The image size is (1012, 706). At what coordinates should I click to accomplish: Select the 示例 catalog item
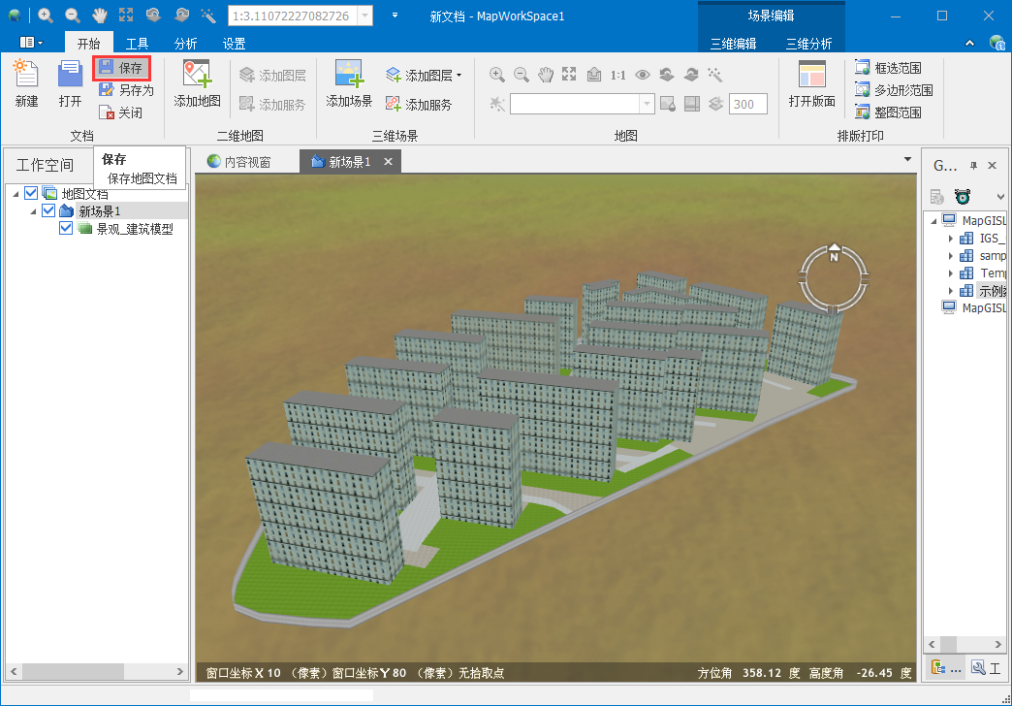pos(992,290)
